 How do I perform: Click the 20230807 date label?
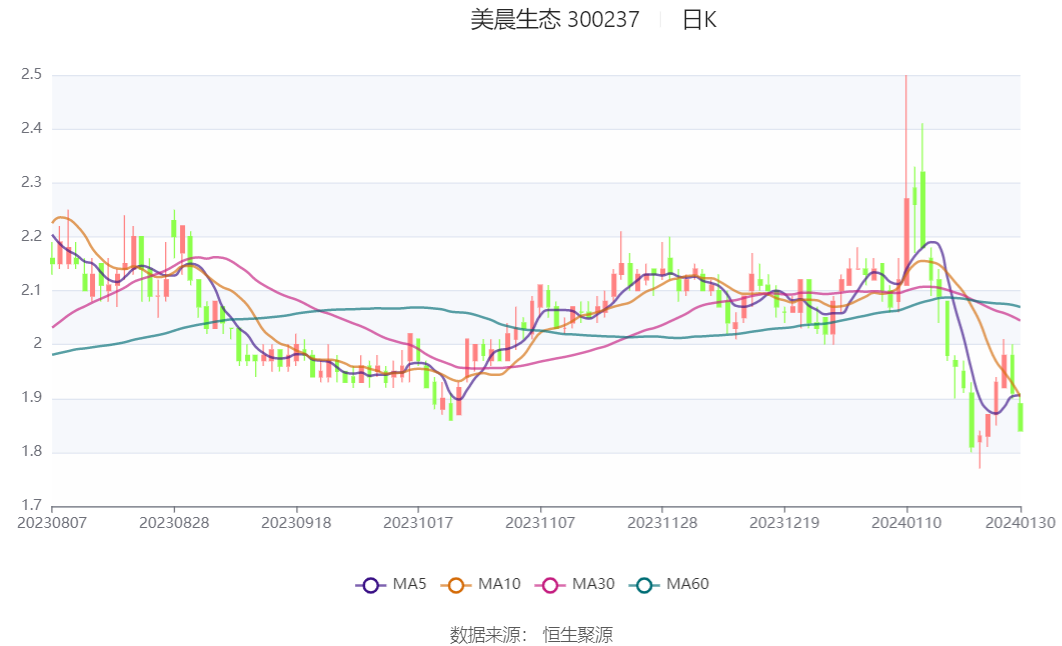coord(49,522)
